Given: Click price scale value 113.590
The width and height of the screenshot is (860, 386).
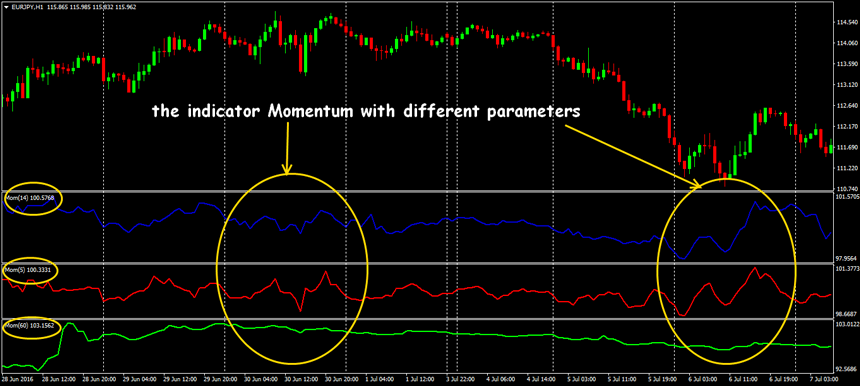Looking at the screenshot, I should tap(847, 65).
